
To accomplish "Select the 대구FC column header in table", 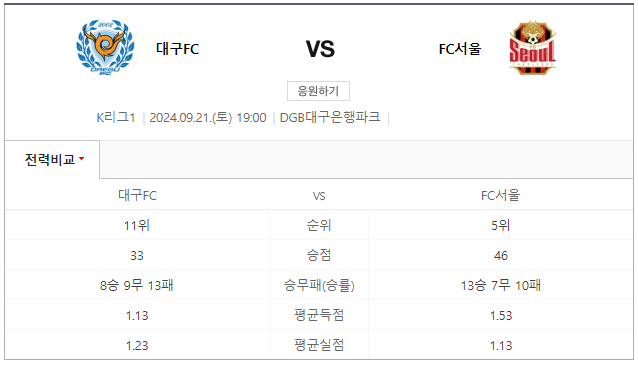I will [137, 195].
